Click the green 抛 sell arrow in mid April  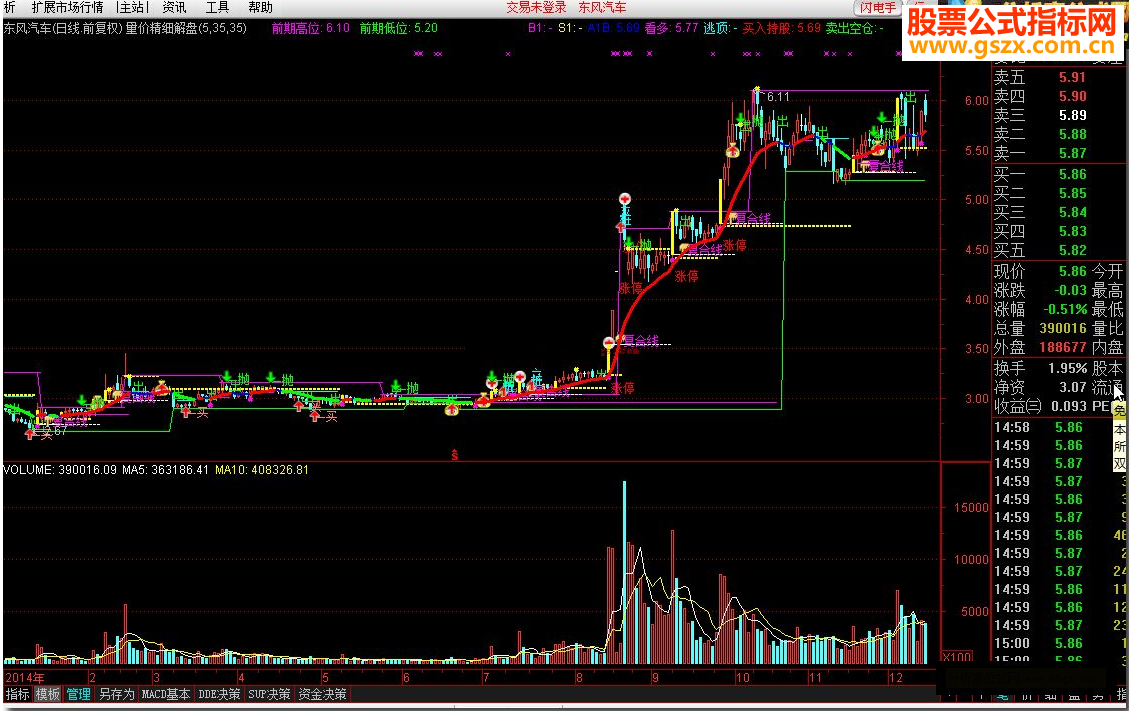tap(271, 377)
